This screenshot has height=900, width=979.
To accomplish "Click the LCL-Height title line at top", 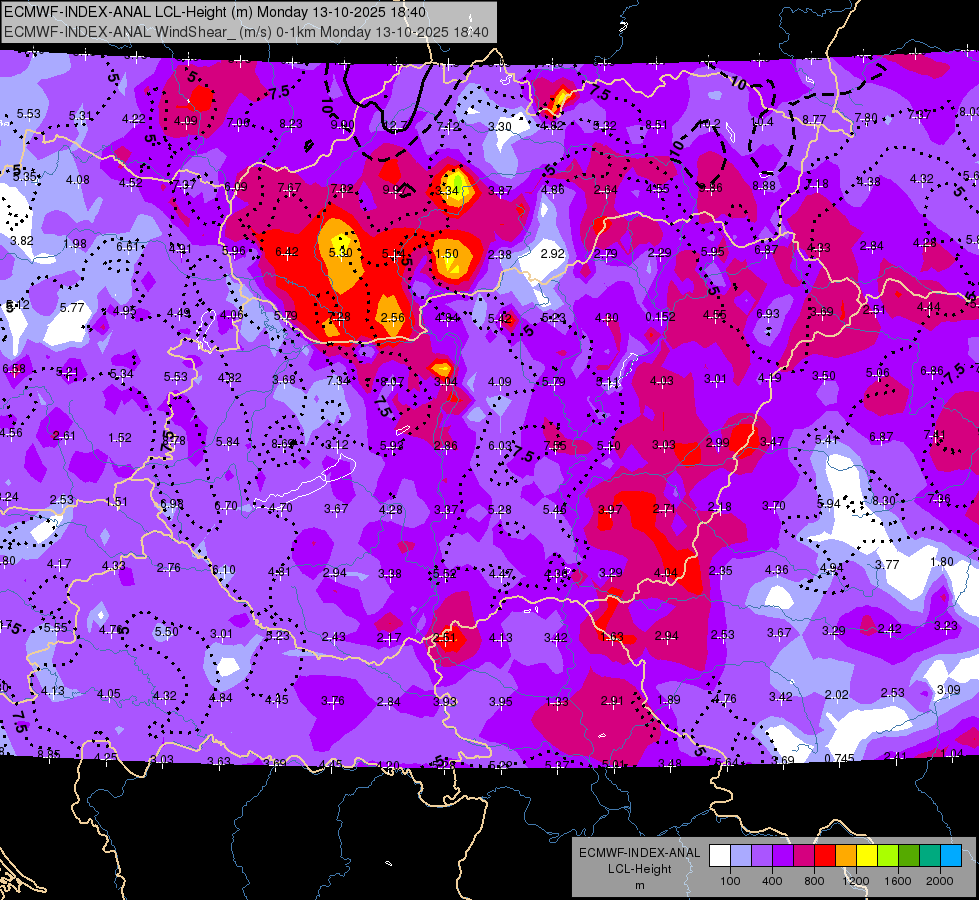I will click(x=215, y=12).
